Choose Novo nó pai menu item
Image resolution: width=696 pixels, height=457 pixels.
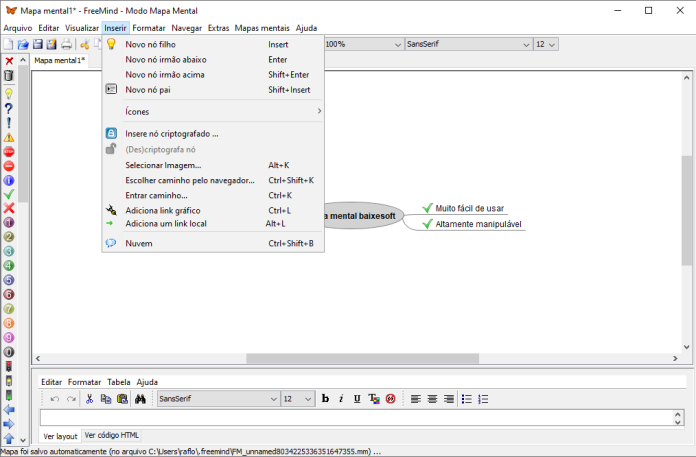(213, 90)
